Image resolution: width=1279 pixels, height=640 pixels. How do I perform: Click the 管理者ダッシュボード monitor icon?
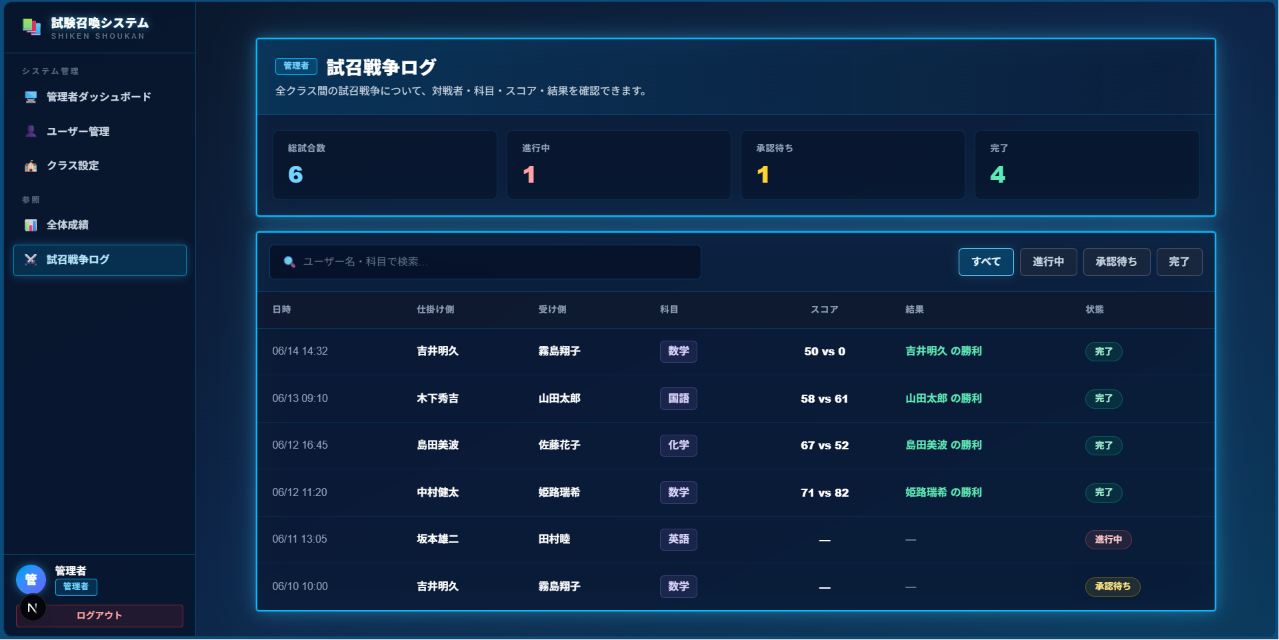31,97
